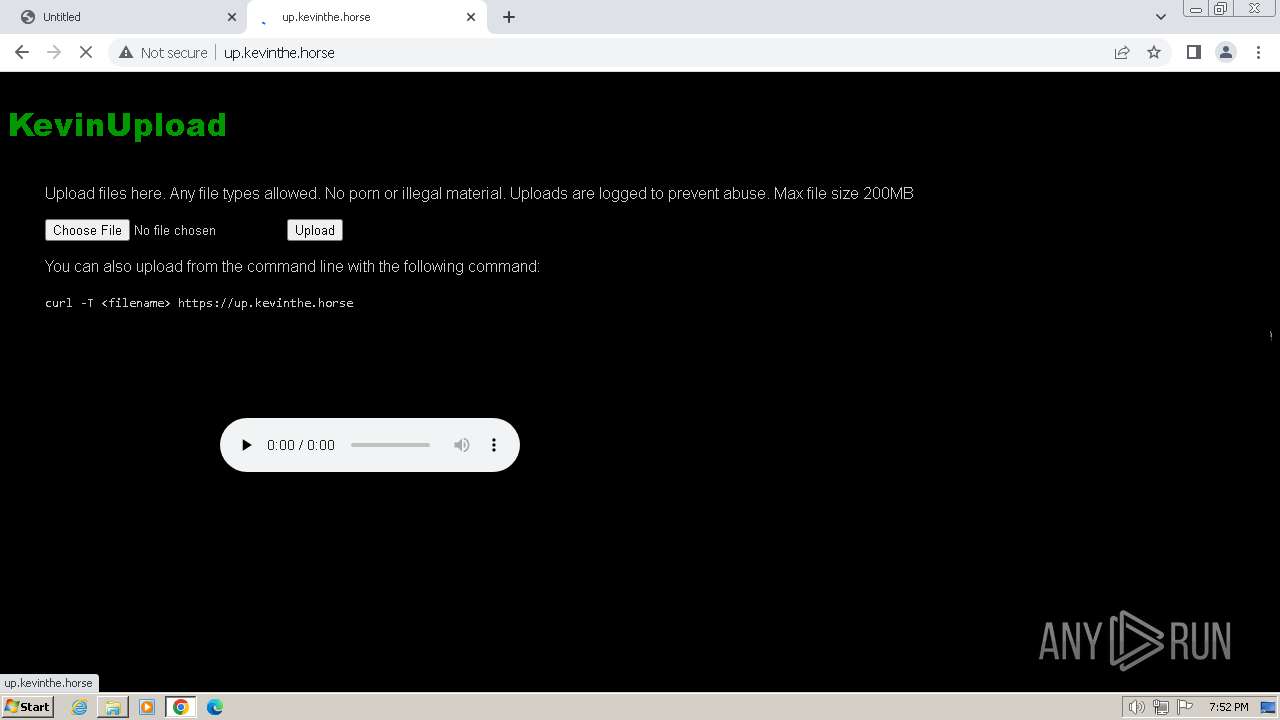The image size is (1280, 720).
Task: Go forward to the next page
Action: point(54,52)
